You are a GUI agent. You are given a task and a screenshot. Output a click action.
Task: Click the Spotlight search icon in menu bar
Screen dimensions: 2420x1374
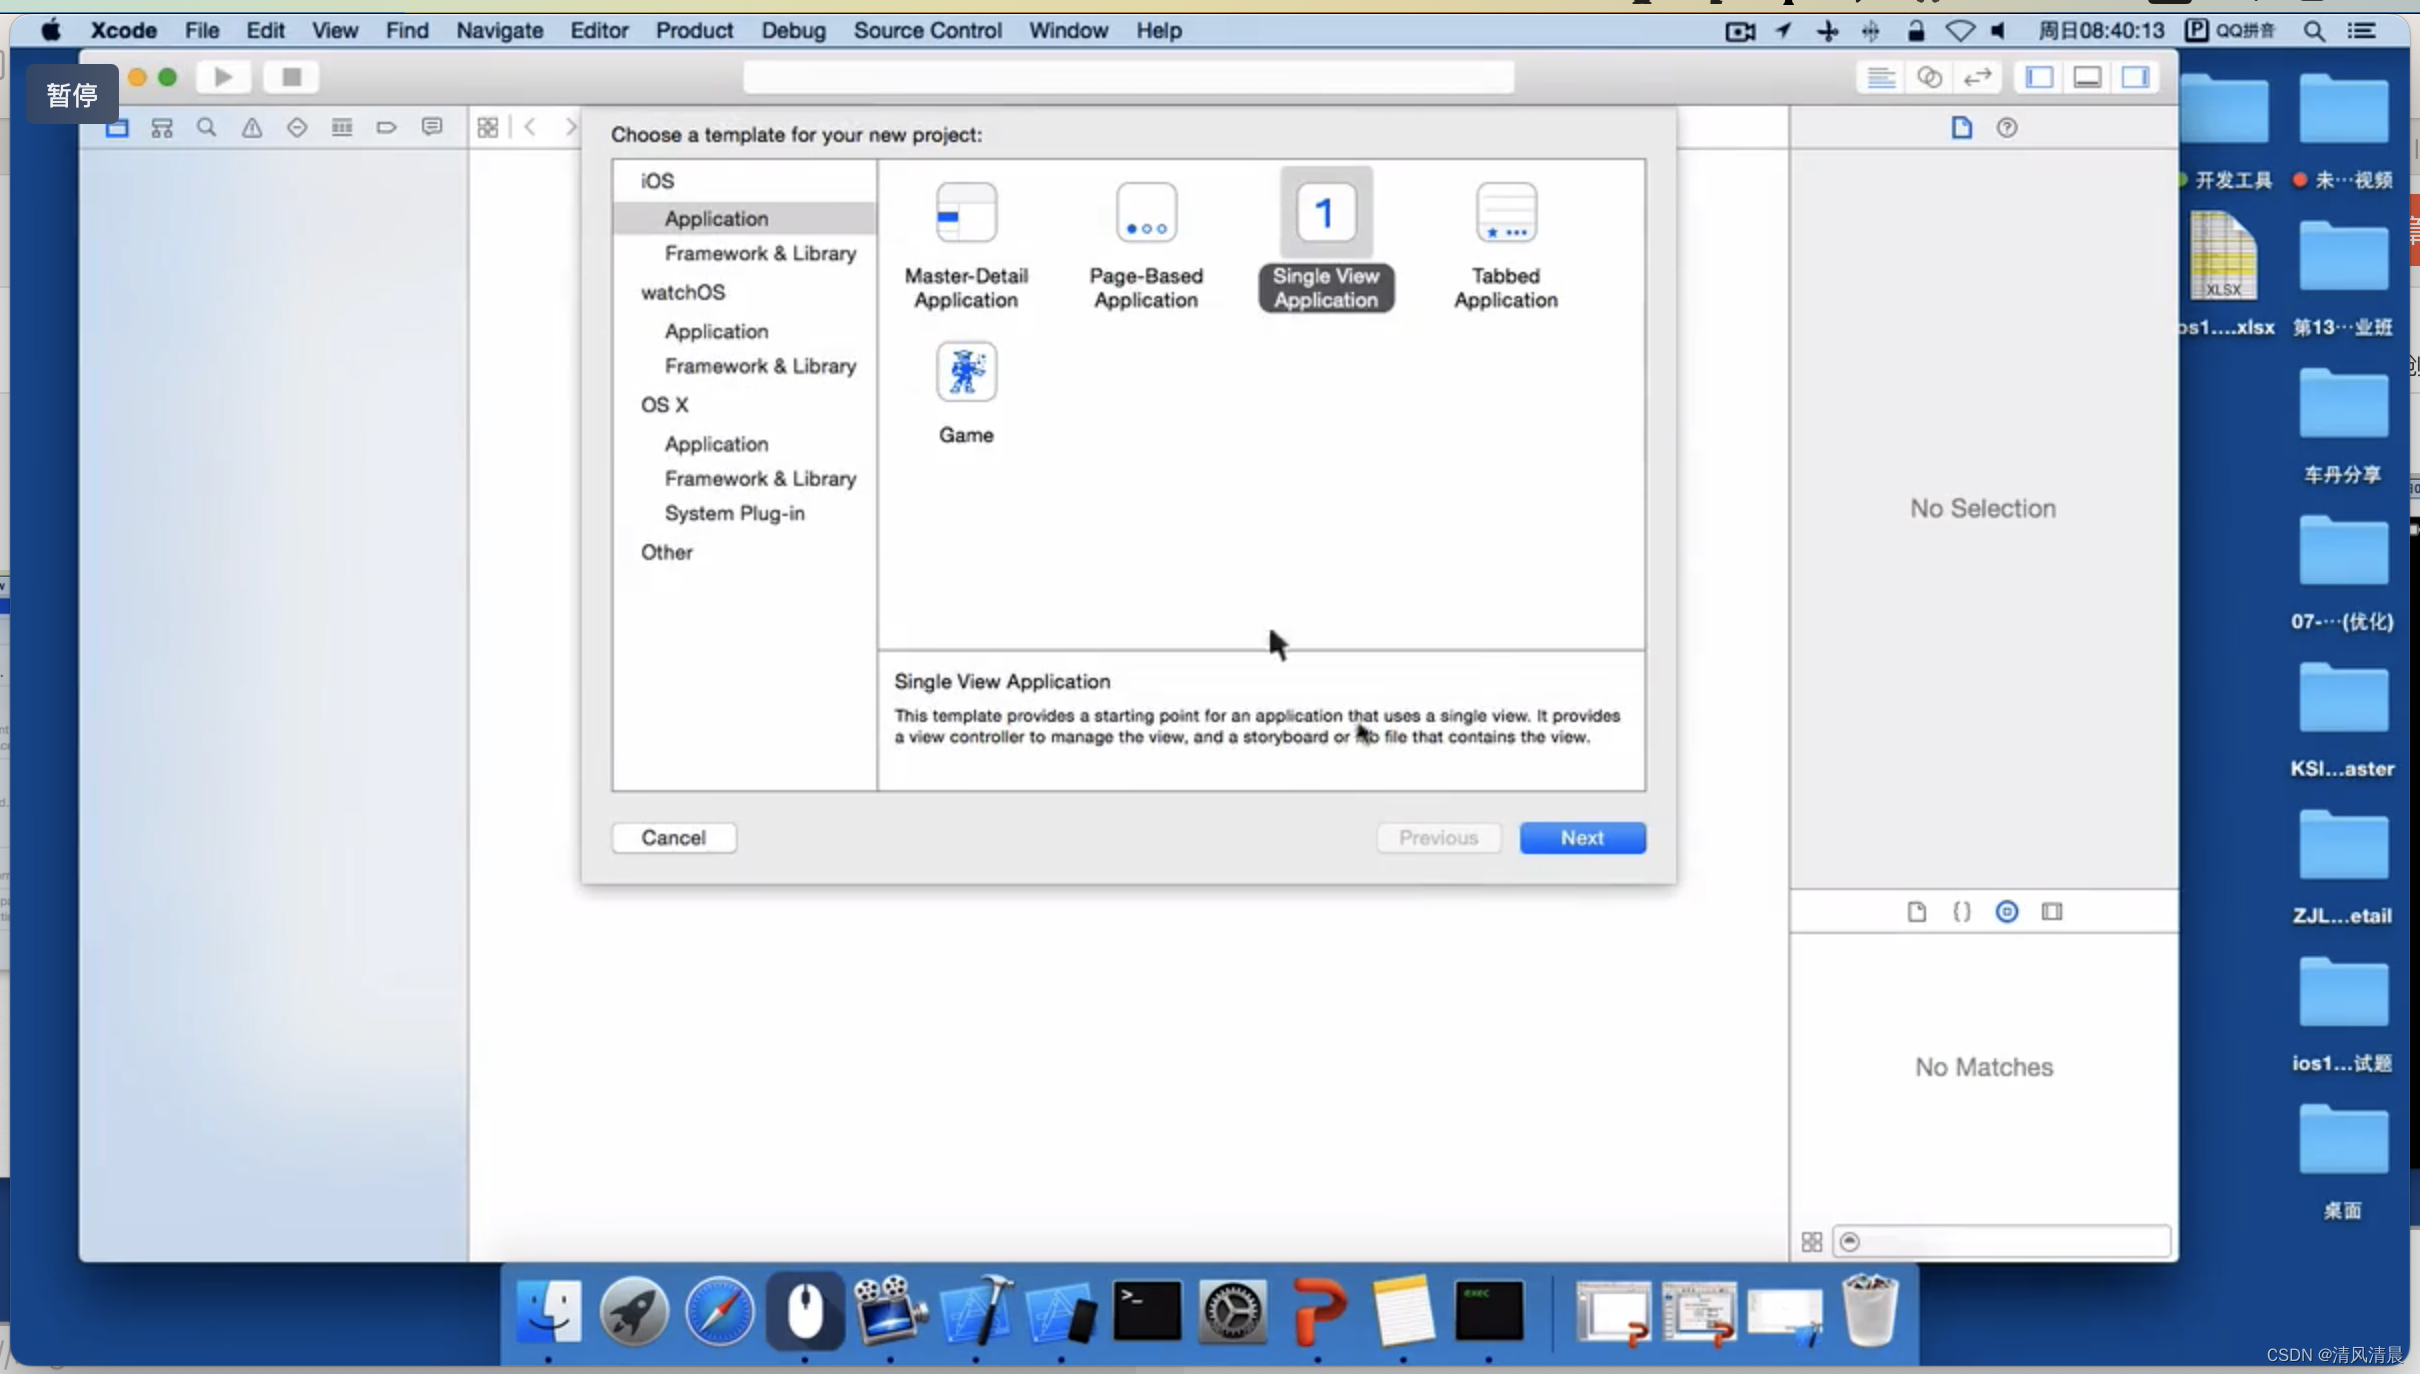2314,31
